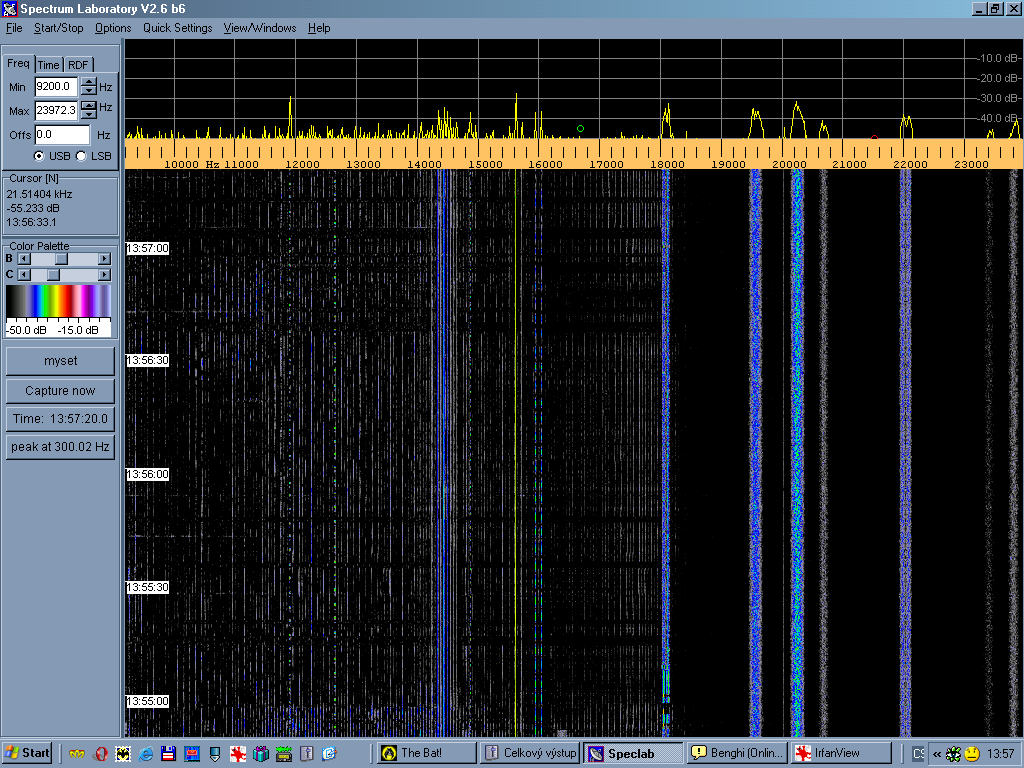Image resolution: width=1024 pixels, height=768 pixels.
Task: Click the rainbow color palette bar
Action: click(x=59, y=301)
